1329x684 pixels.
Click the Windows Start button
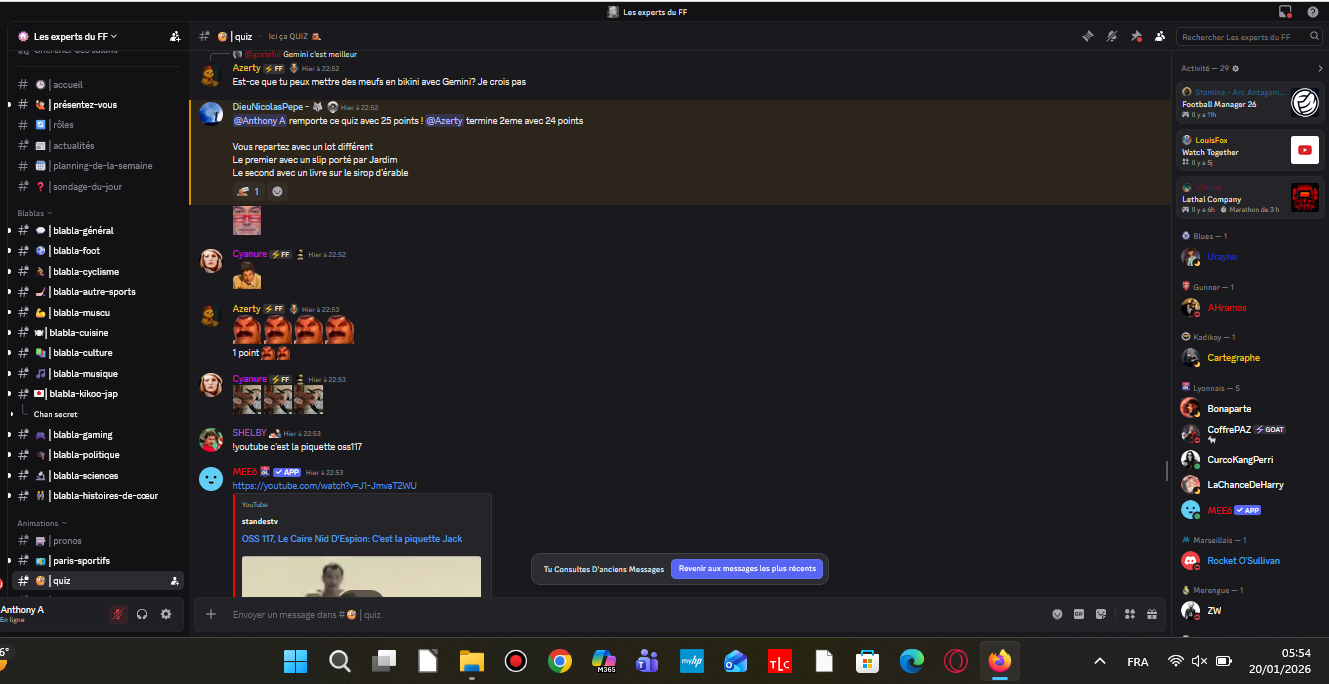pyautogui.click(x=296, y=661)
